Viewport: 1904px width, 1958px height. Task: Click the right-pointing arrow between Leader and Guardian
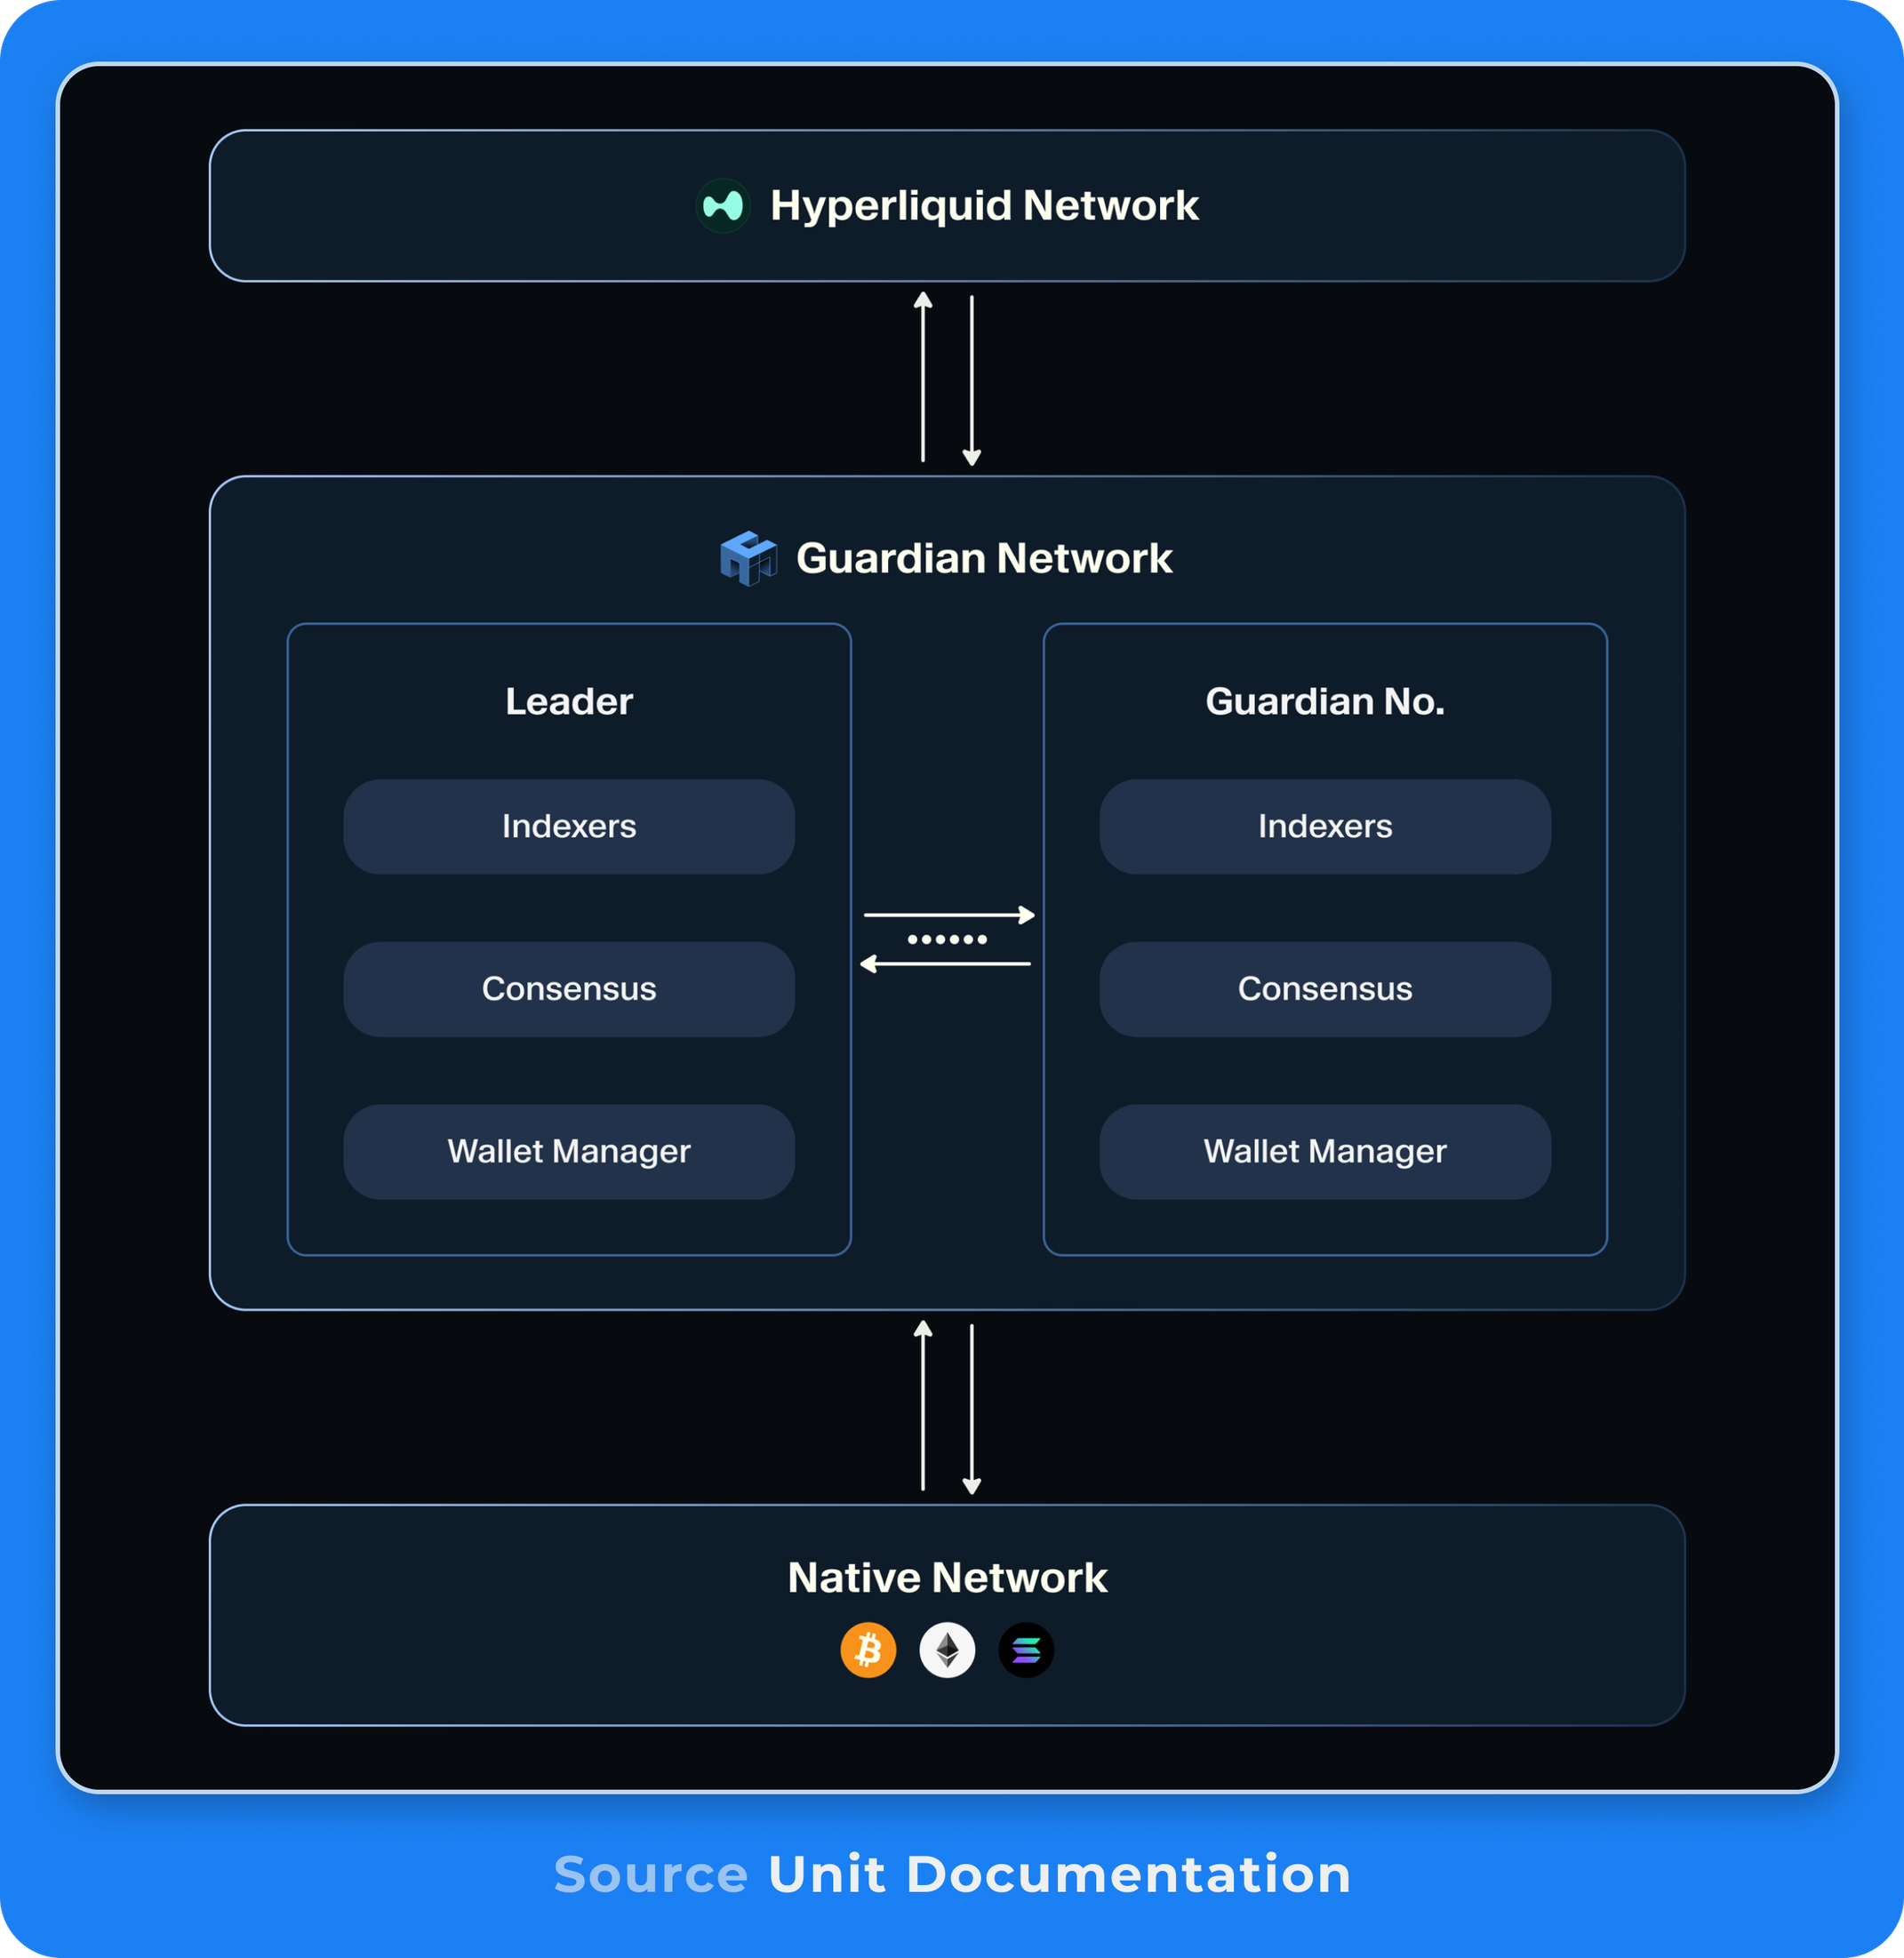coord(948,914)
